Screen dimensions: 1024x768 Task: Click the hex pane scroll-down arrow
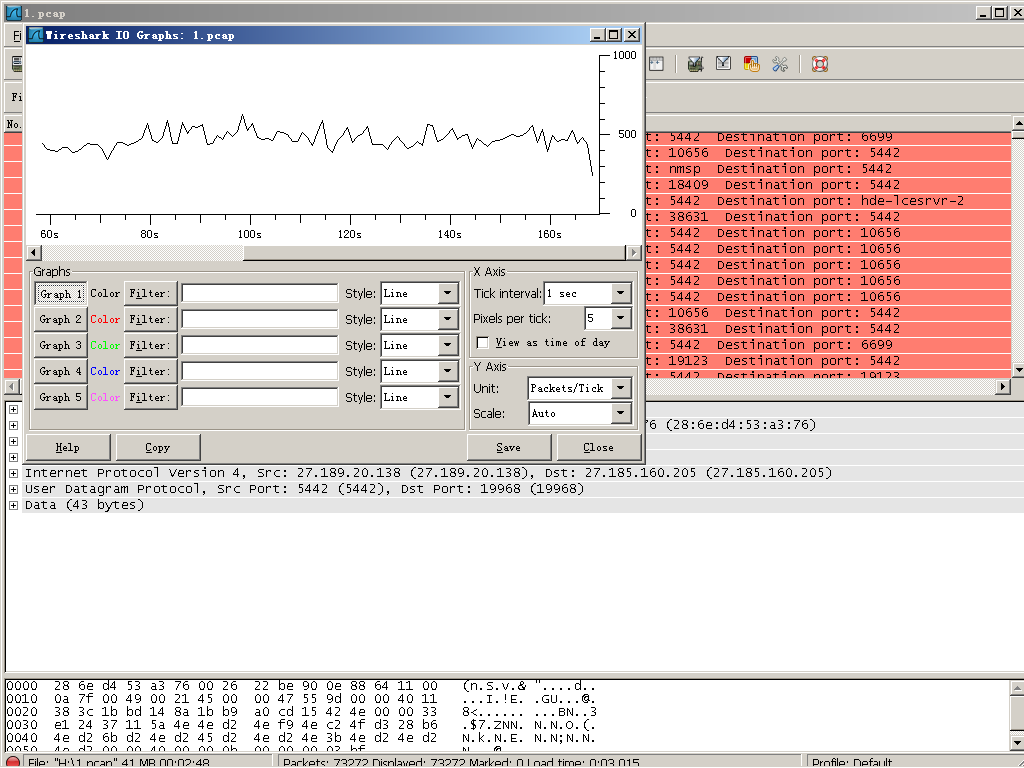1017,743
